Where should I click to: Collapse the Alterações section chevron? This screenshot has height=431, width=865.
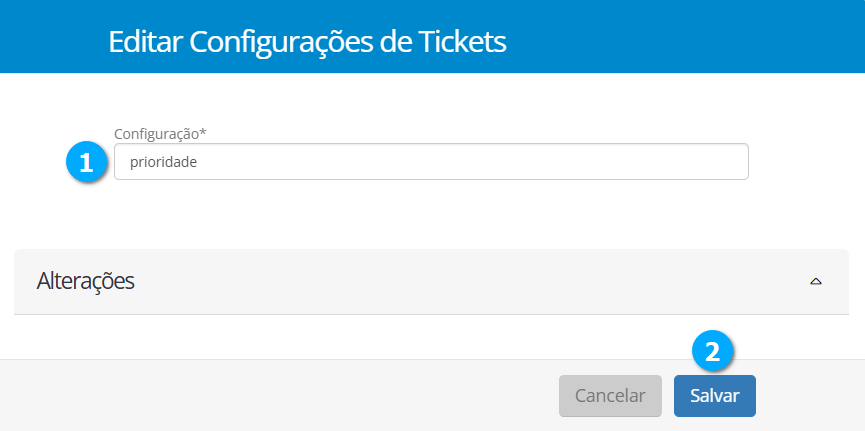click(815, 282)
